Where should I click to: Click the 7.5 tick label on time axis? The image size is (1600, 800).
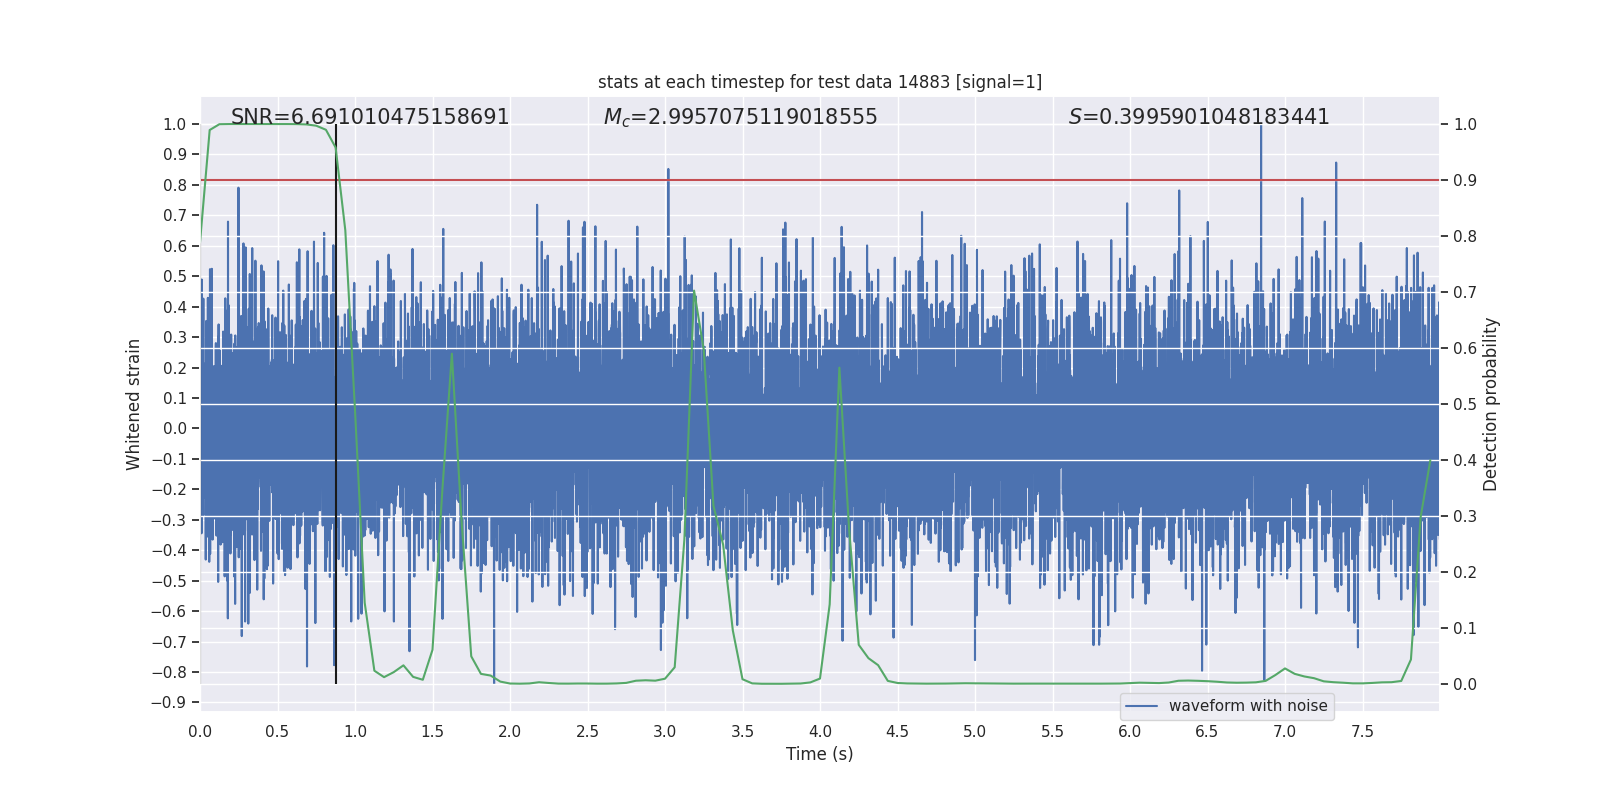1361,732
